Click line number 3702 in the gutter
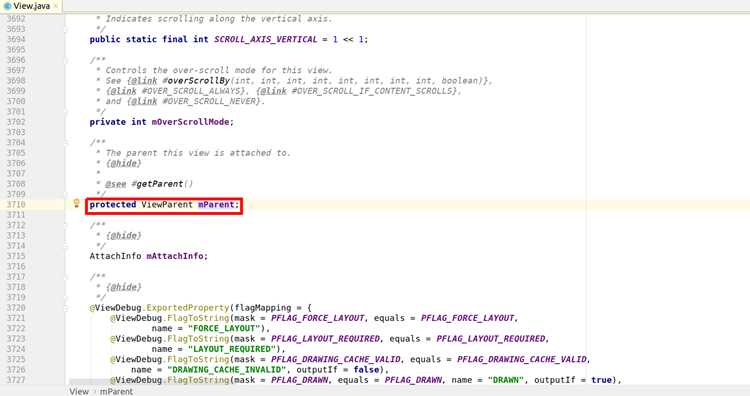Screen dimensions: 750x396 16,122
